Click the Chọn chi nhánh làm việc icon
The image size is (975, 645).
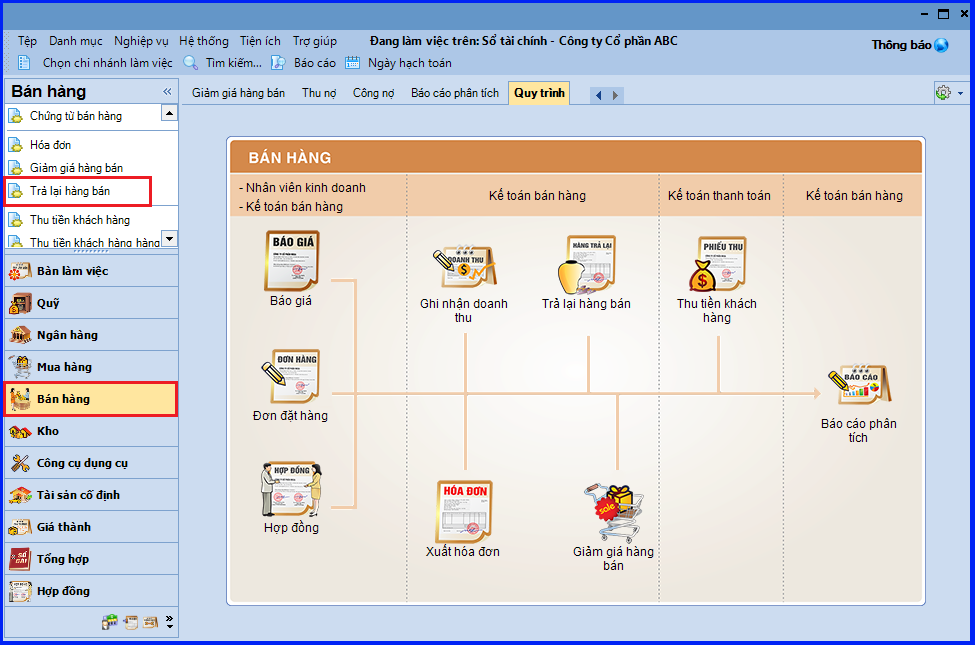click(x=24, y=63)
